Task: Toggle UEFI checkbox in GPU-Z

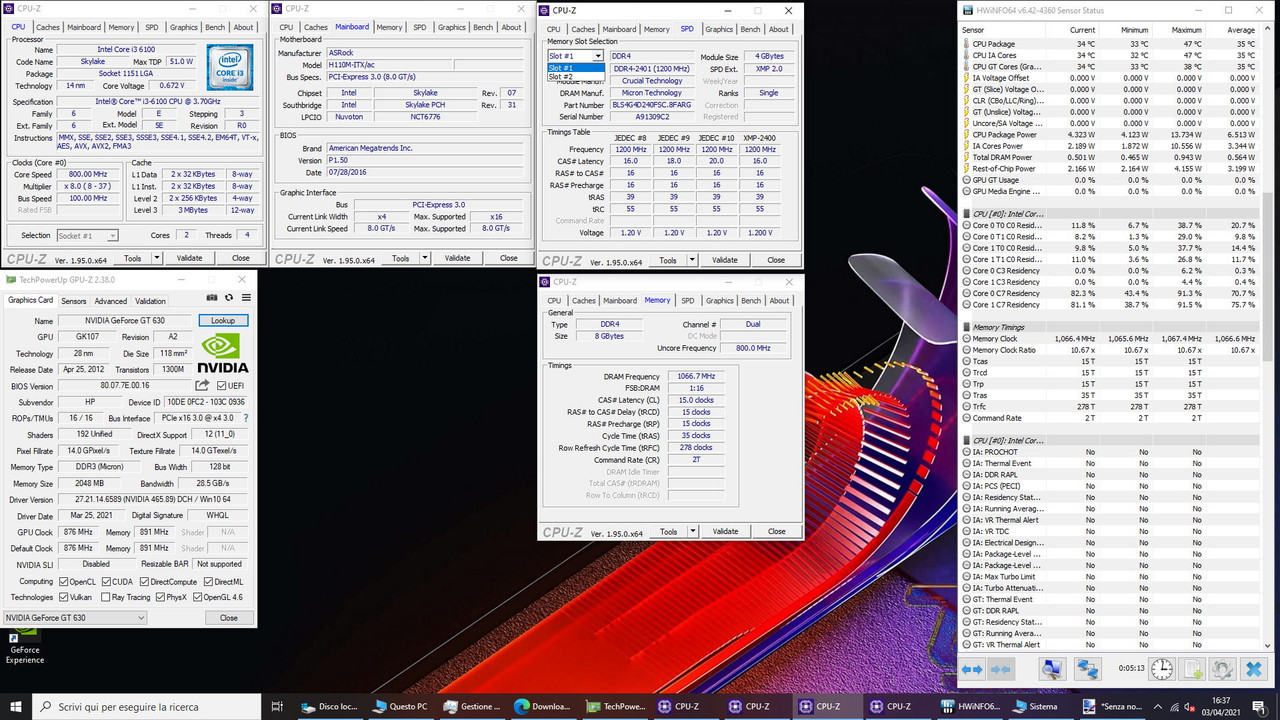Action: coord(222,386)
